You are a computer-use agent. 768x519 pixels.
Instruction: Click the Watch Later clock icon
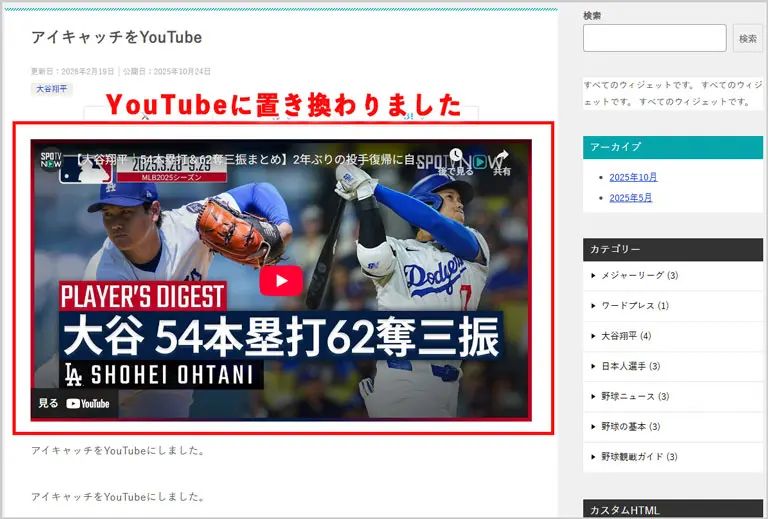(x=456, y=155)
